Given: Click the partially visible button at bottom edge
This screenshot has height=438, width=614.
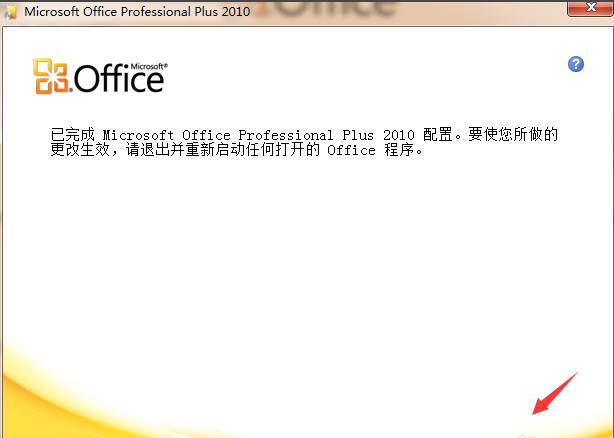Looking at the screenshot, I should pyautogui.click(x=528, y=435).
